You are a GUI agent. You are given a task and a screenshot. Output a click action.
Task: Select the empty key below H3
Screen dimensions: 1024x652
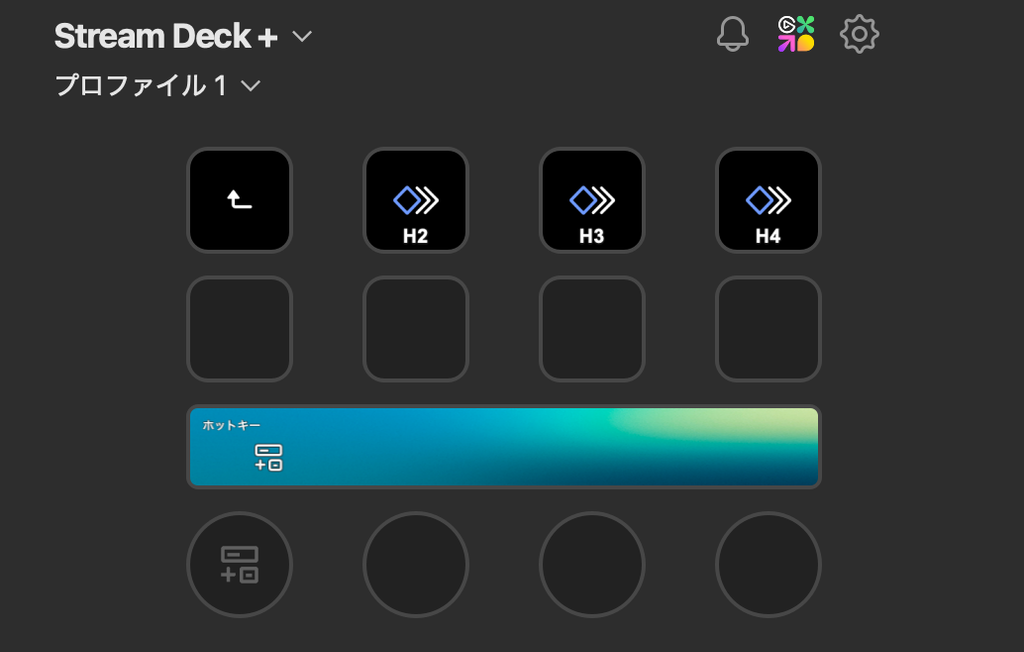592,329
